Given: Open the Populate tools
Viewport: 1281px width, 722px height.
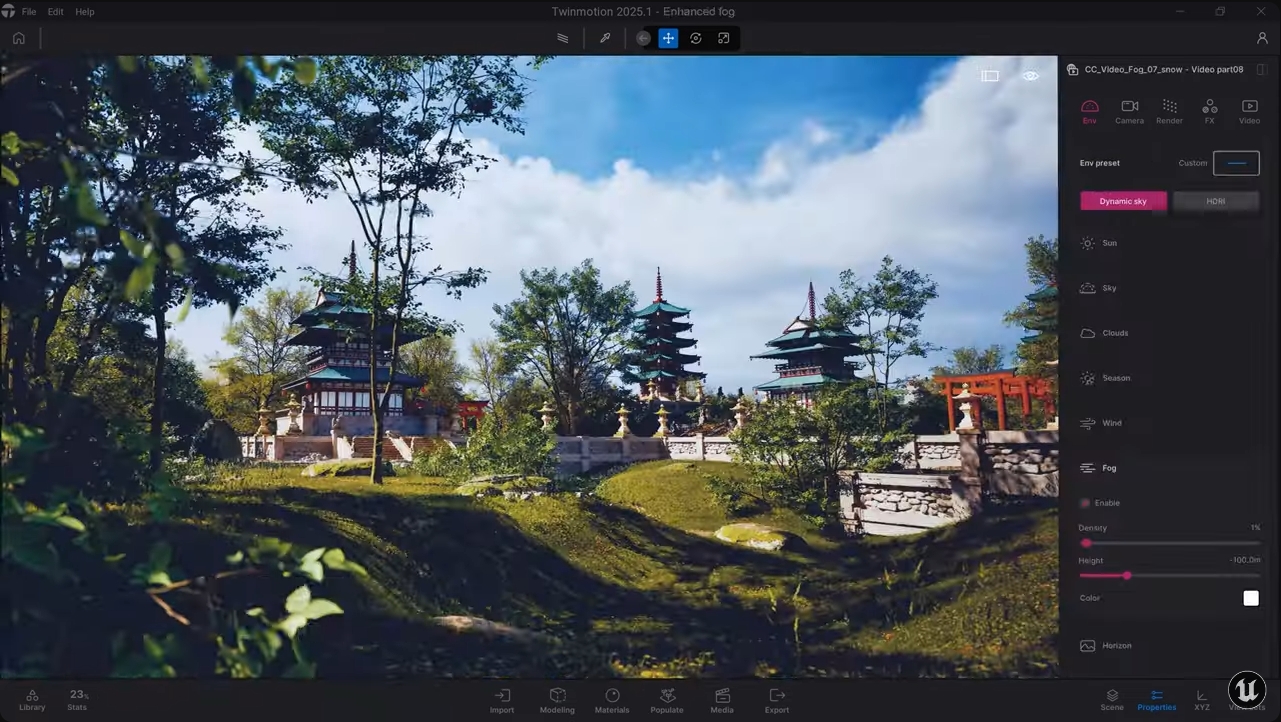Looking at the screenshot, I should pos(667,700).
